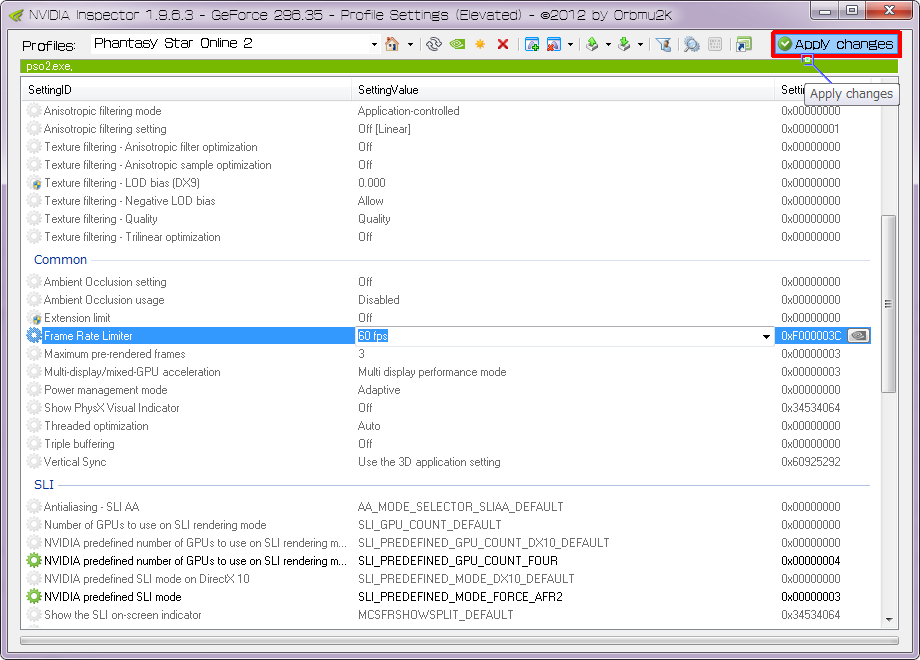Click the green NVIDIA restore defaults icon
Viewport: 920px width, 660px height.
[457, 44]
